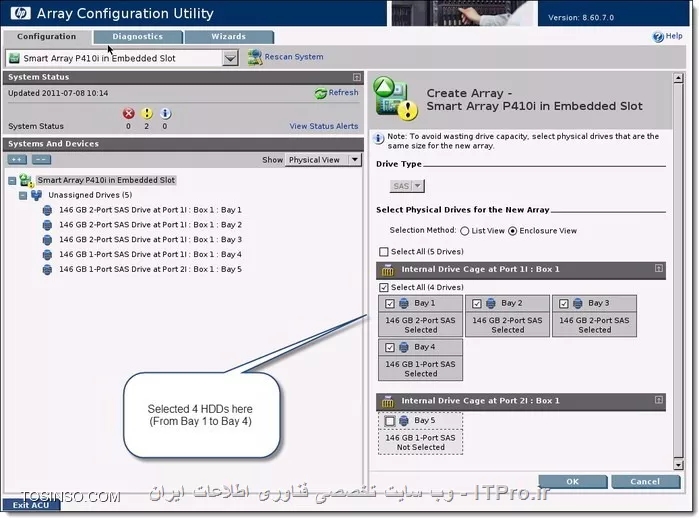The width and height of the screenshot is (699, 518).
Task: Click the Cancel button
Action: pos(645,481)
